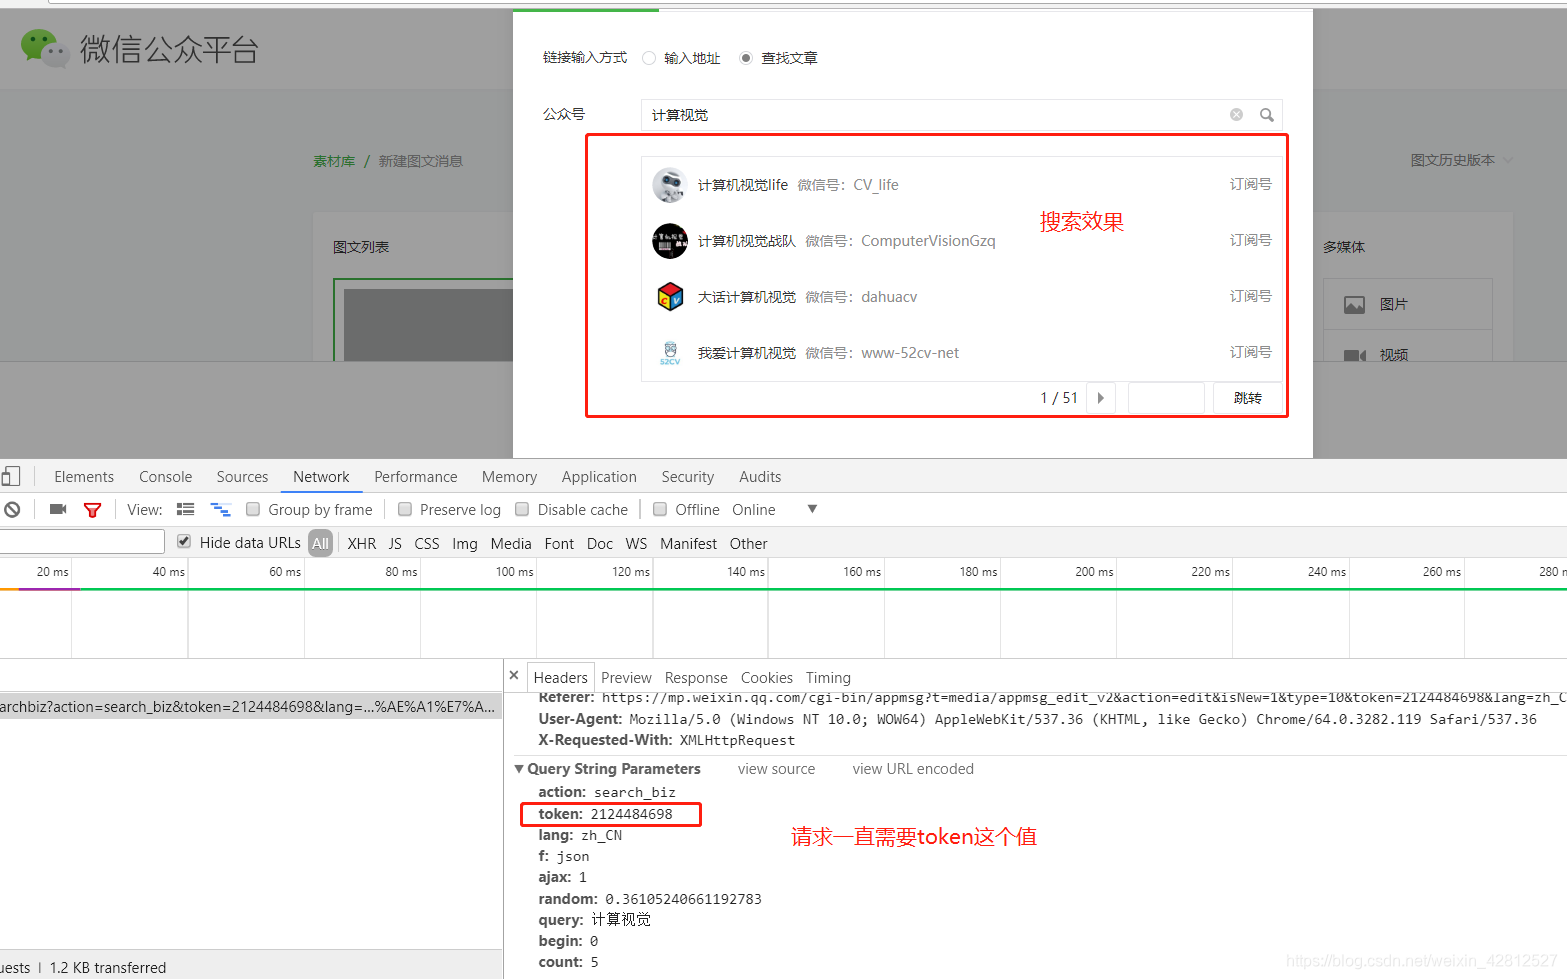The image size is (1567, 979).
Task: Filter requests by Font type
Action: (559, 544)
